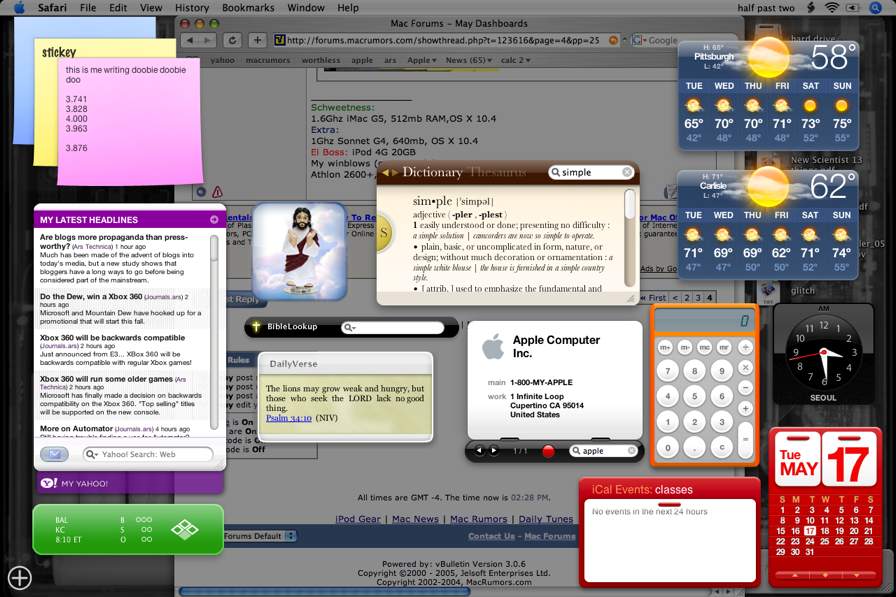
Task: Click the Dictionary widget forward arrow
Action: [x=394, y=173]
